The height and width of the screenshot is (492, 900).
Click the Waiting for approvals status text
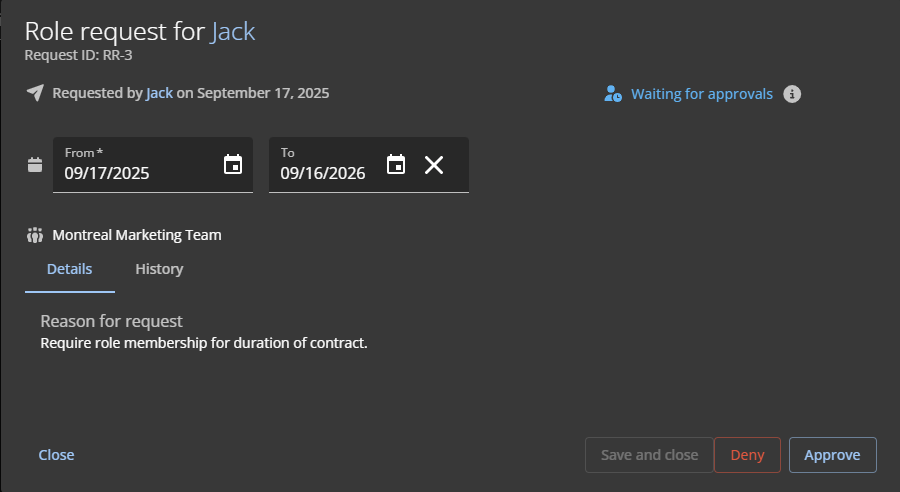coord(701,94)
